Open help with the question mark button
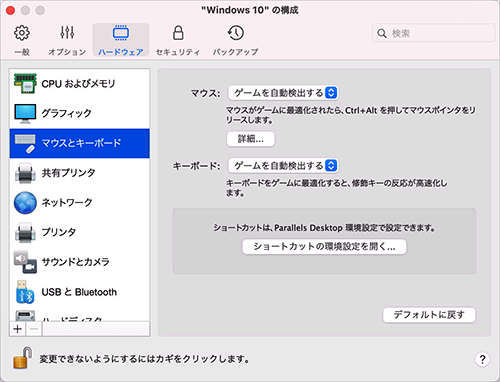The width and height of the screenshot is (500, 382). [482, 359]
